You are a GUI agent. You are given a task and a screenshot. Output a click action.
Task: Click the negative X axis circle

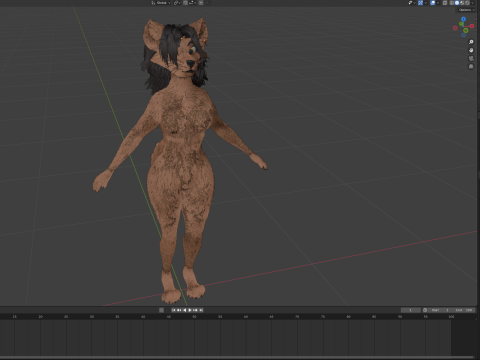point(455,28)
